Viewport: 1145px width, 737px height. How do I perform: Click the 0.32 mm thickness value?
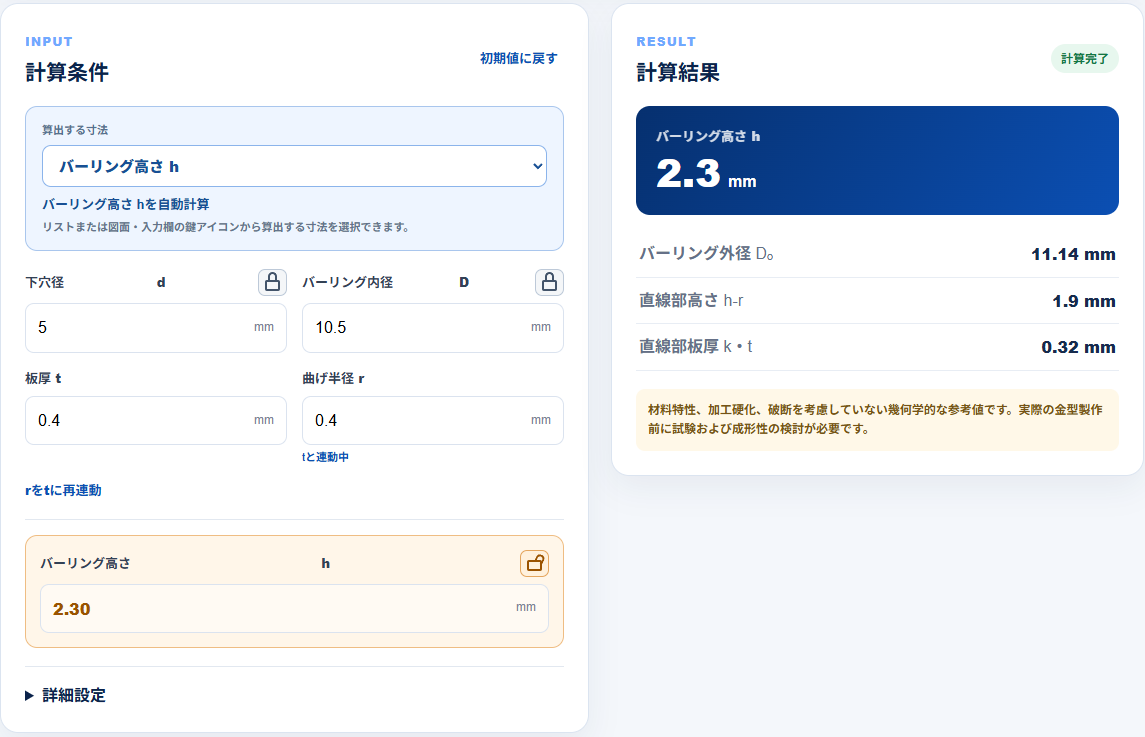1078,347
